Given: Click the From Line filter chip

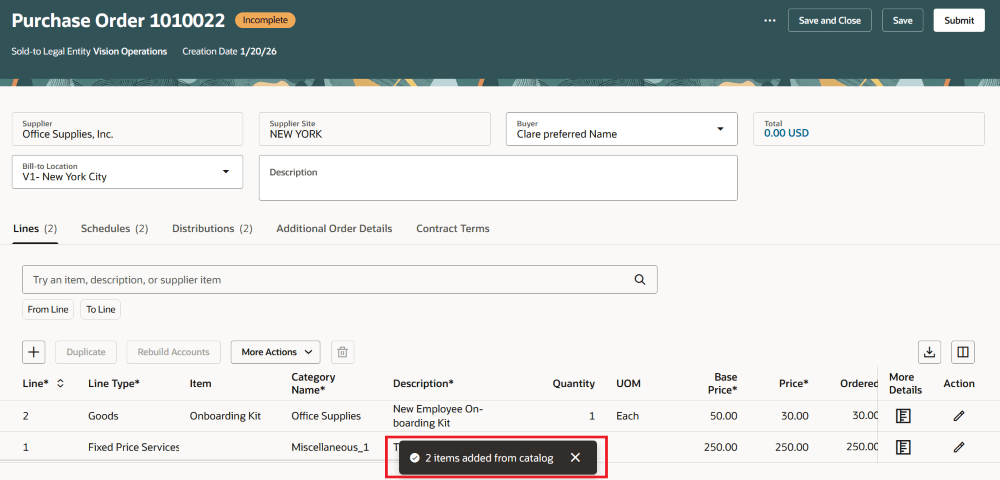Looking at the screenshot, I should pos(48,309).
